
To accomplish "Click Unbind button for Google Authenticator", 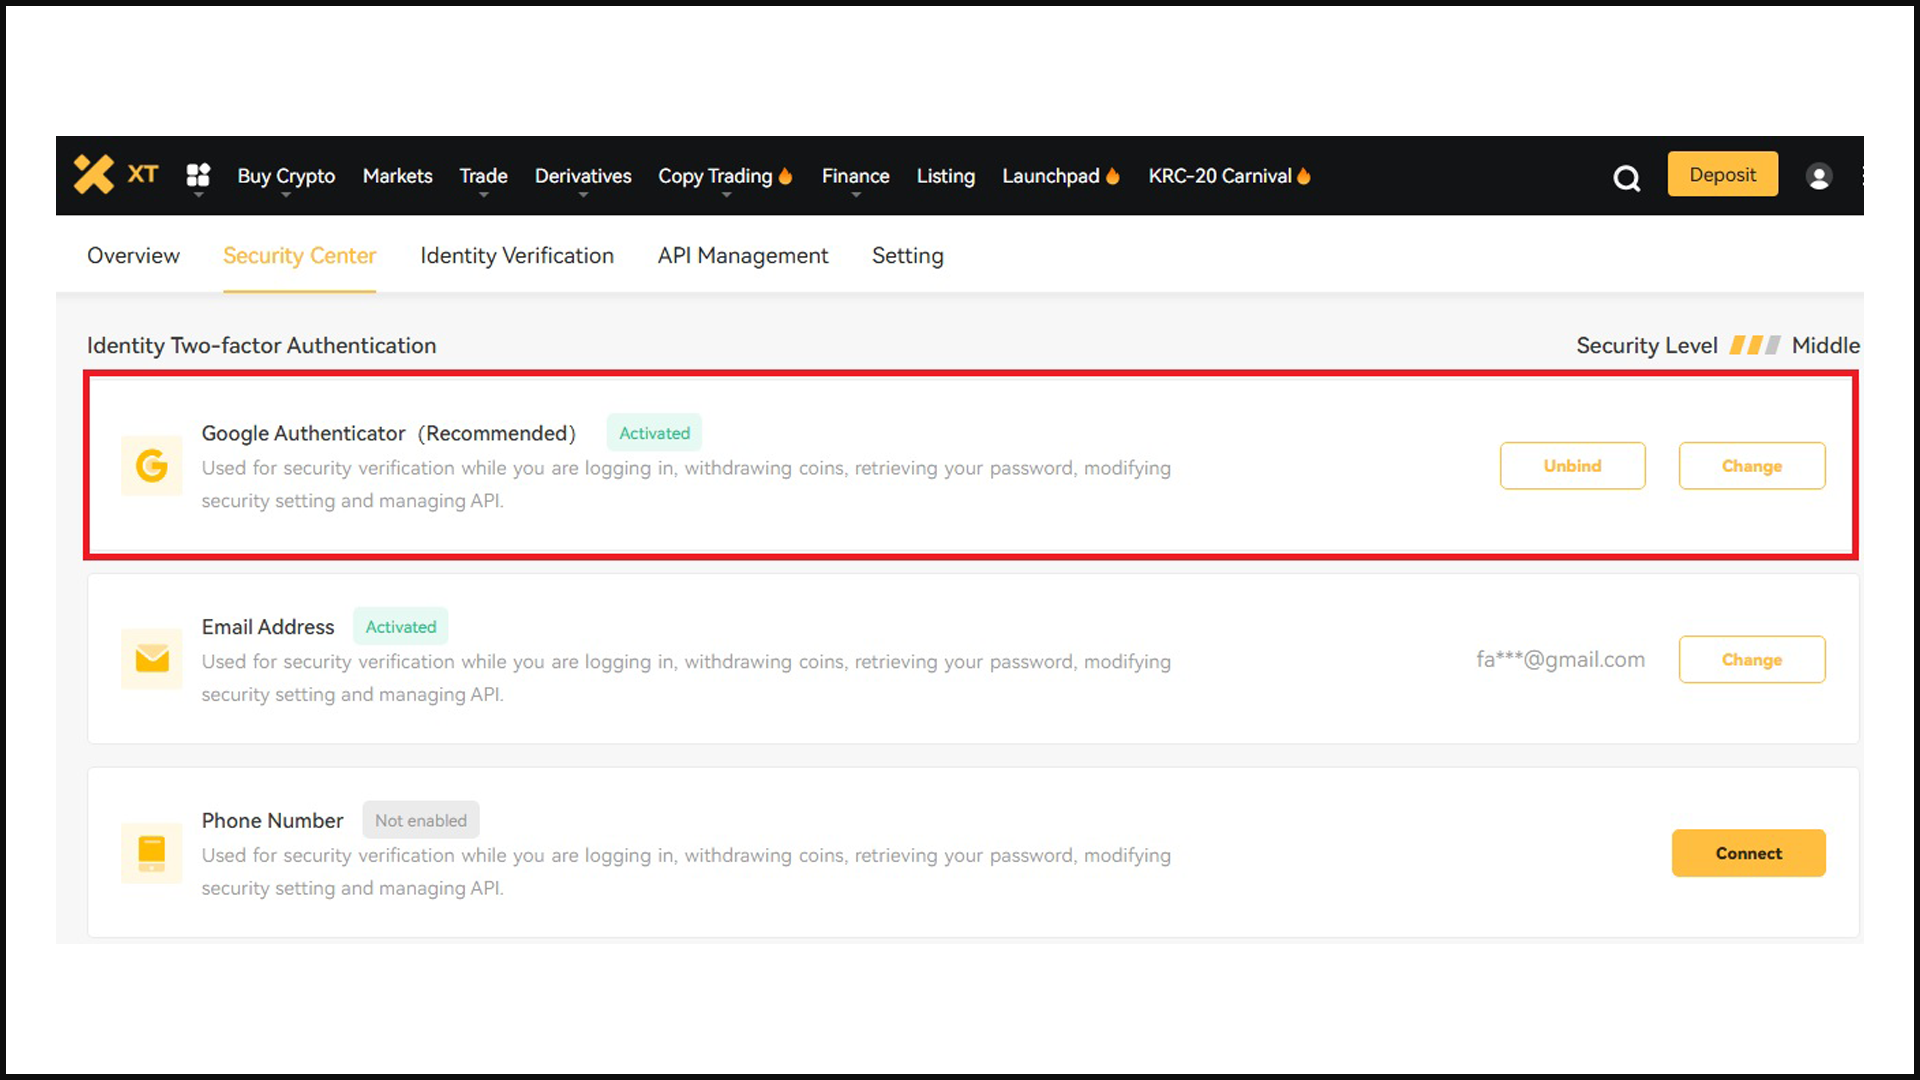I will click(1572, 464).
